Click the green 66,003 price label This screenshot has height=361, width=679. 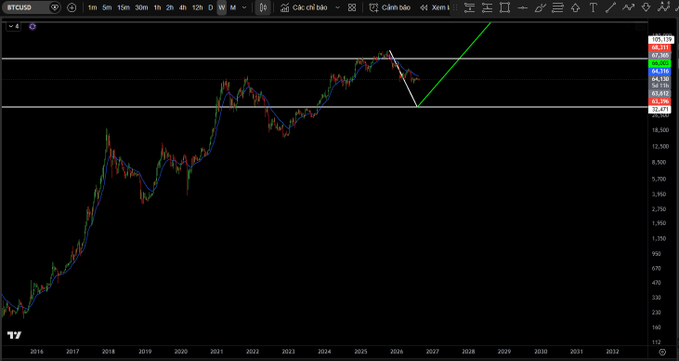click(660, 63)
